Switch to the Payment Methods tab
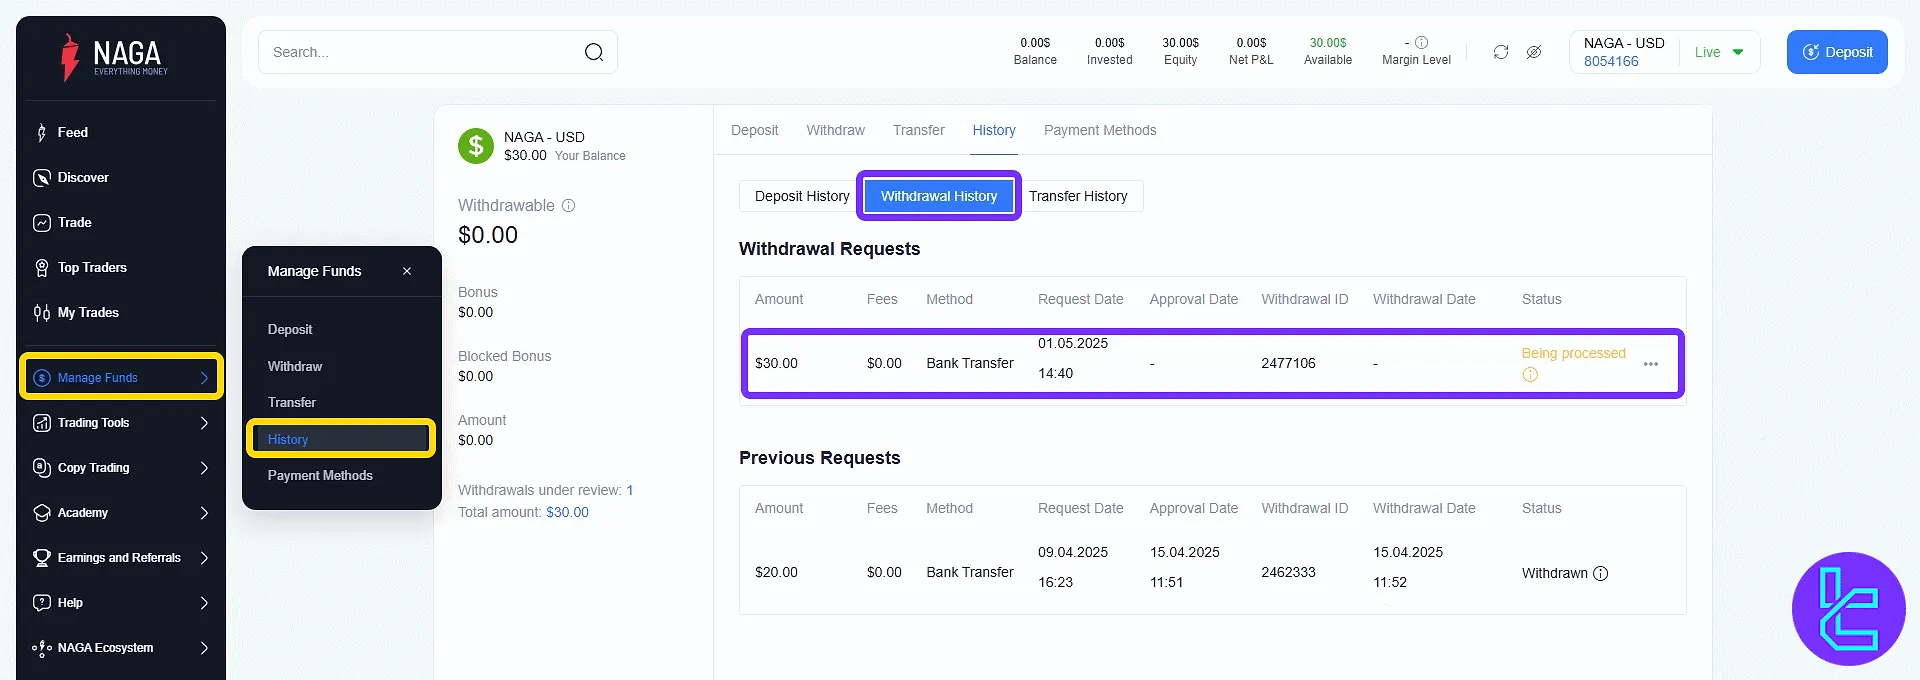 click(1100, 130)
